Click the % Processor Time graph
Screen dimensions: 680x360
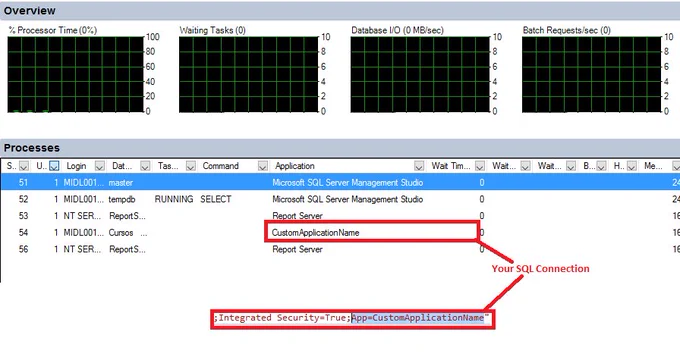click(x=75, y=75)
